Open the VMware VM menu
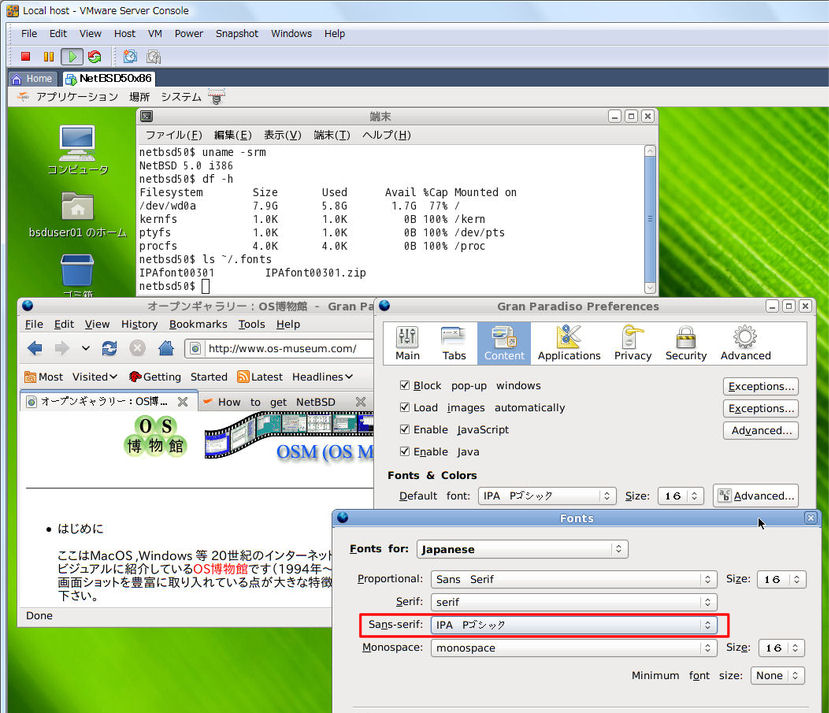 [155, 34]
